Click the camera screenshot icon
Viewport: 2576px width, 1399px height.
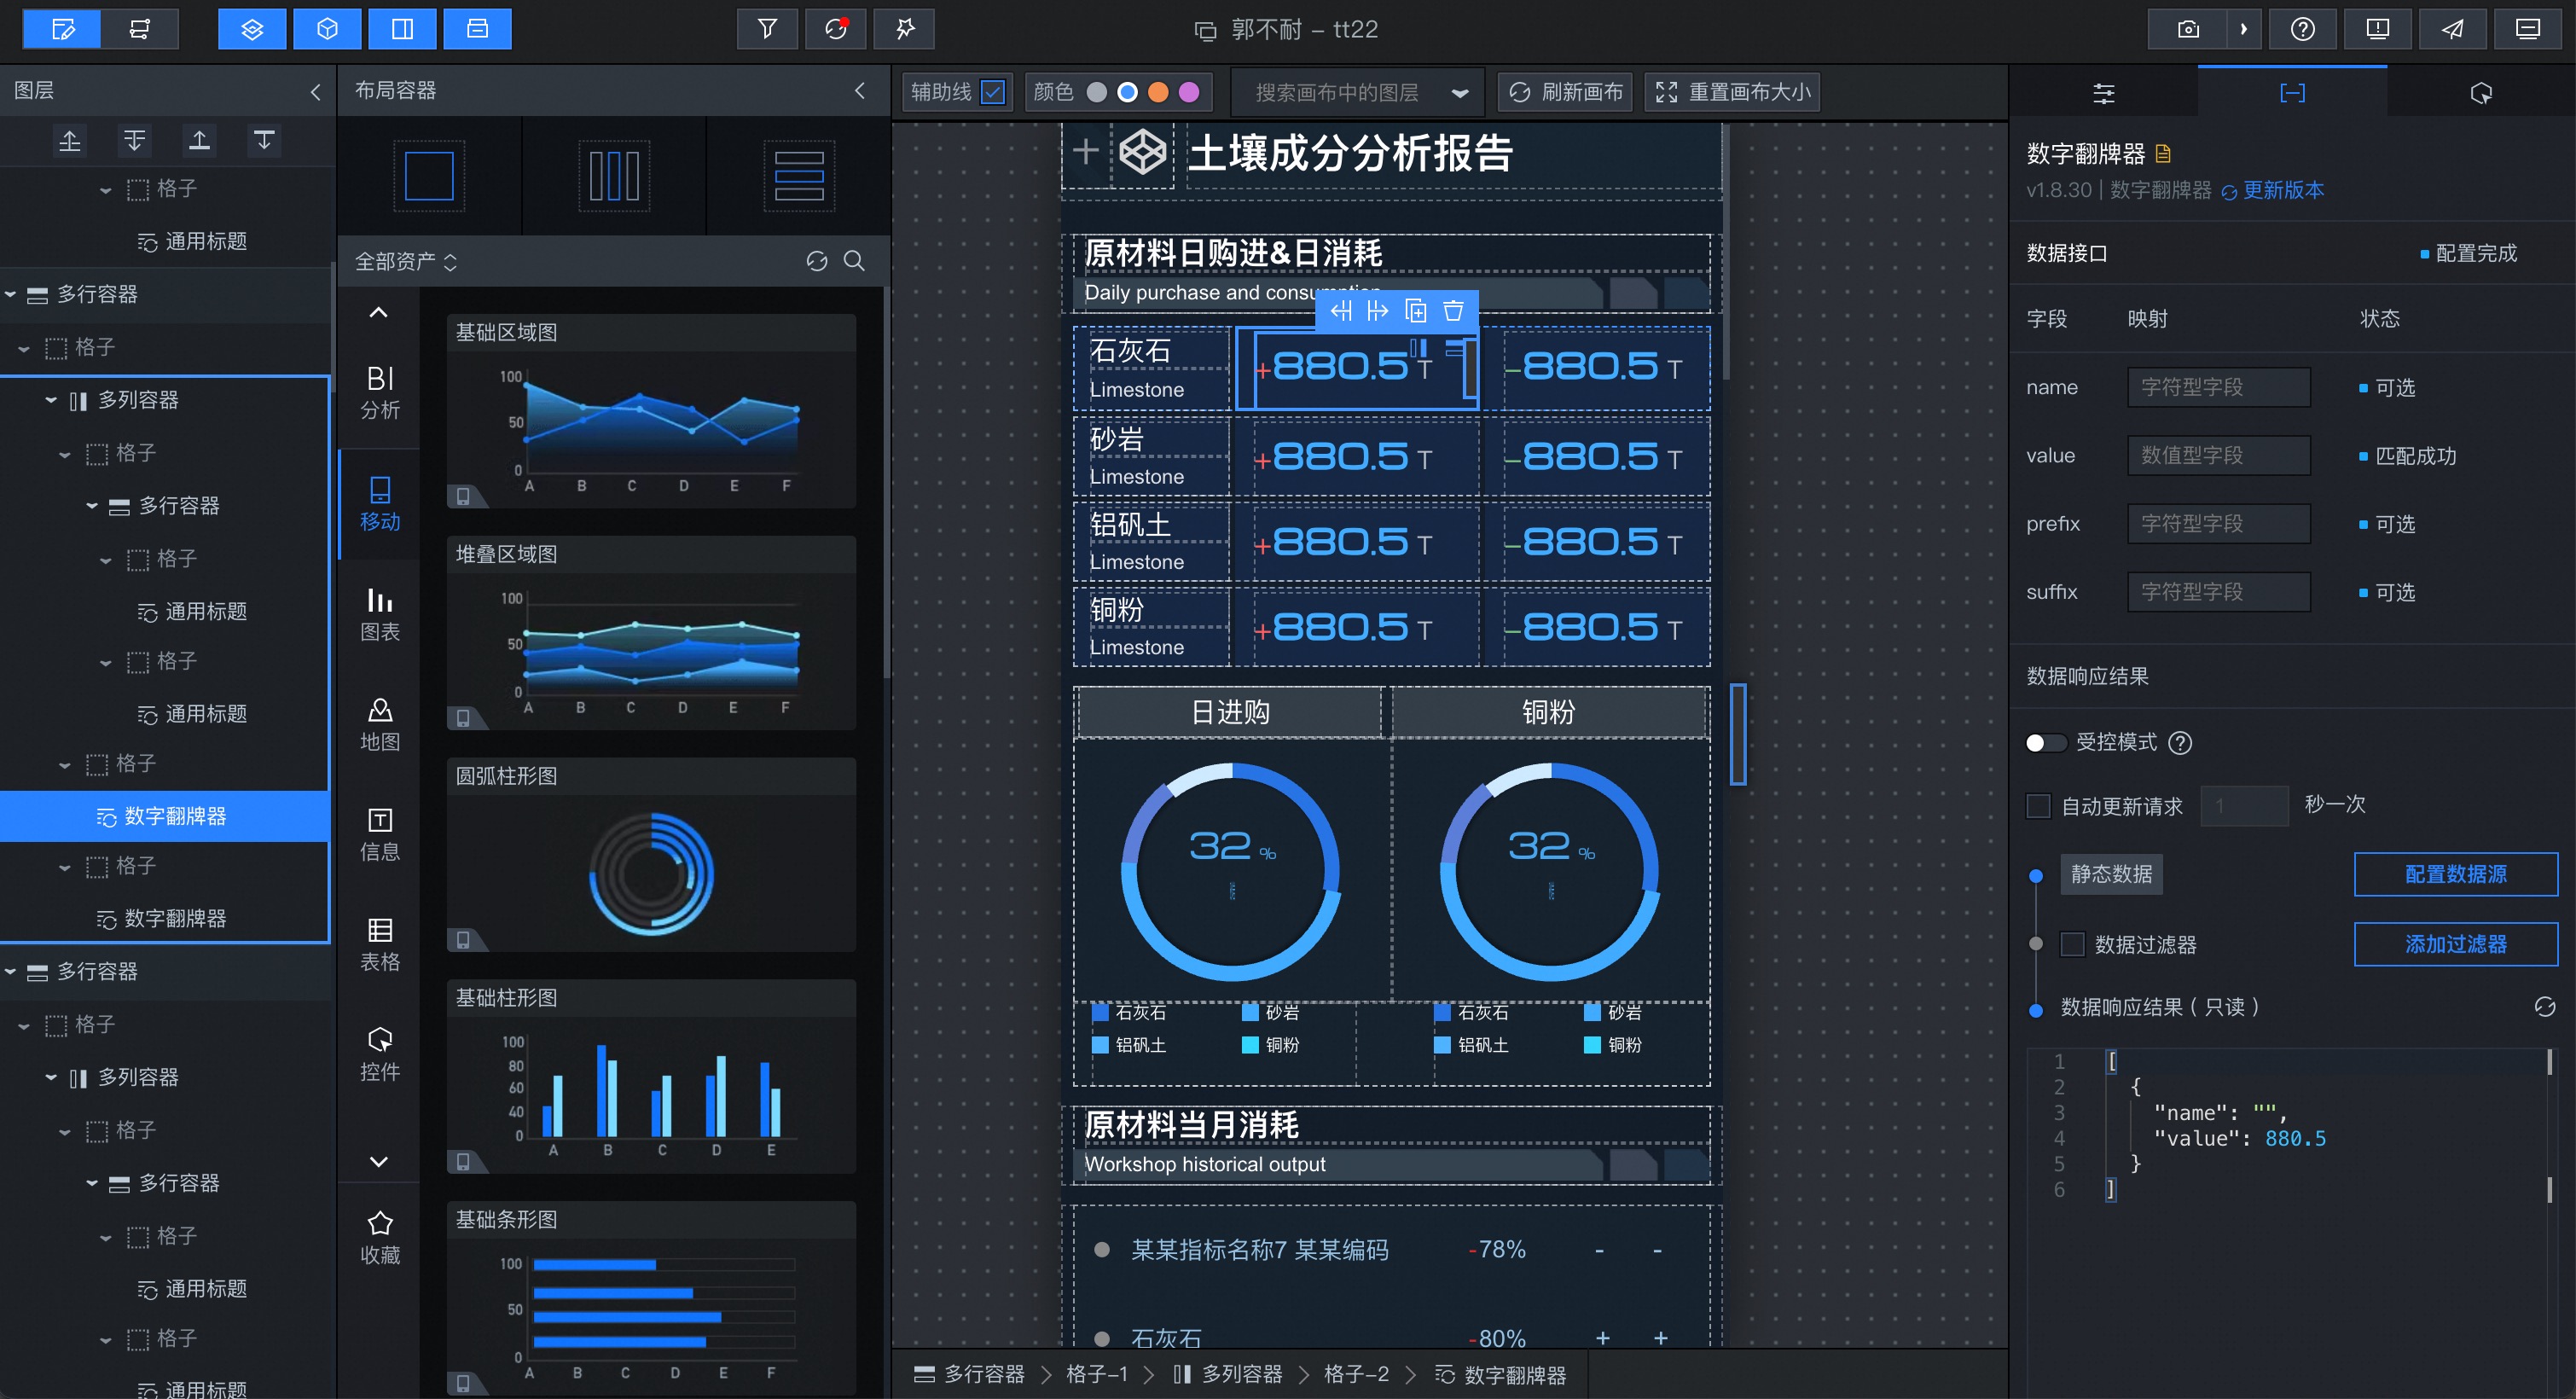coord(2187,29)
